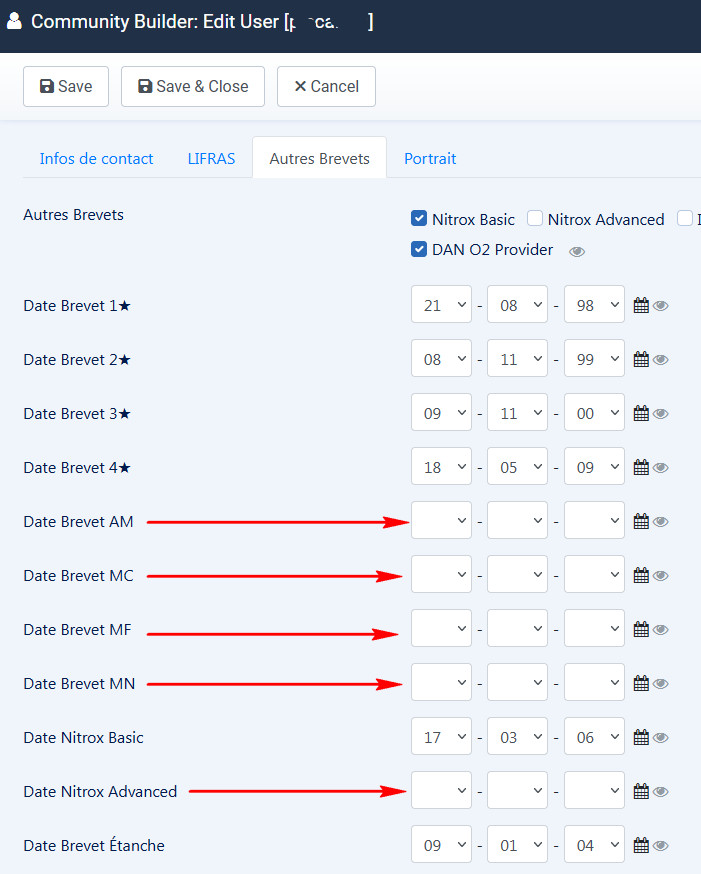The image size is (701, 874).
Task: Open day dropdown for Date Brevet 1★
Action: (x=441, y=305)
